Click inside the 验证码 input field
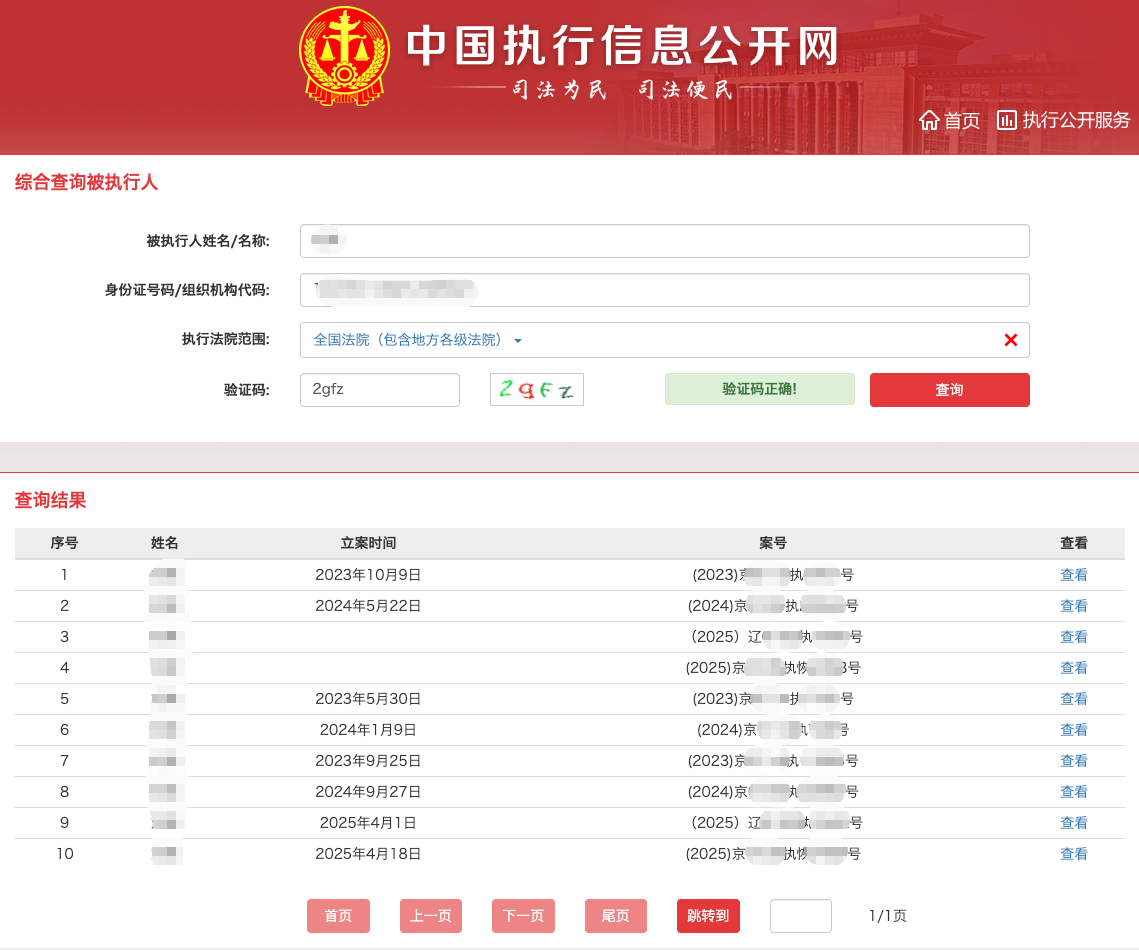The width and height of the screenshot is (1139, 950). pos(379,390)
